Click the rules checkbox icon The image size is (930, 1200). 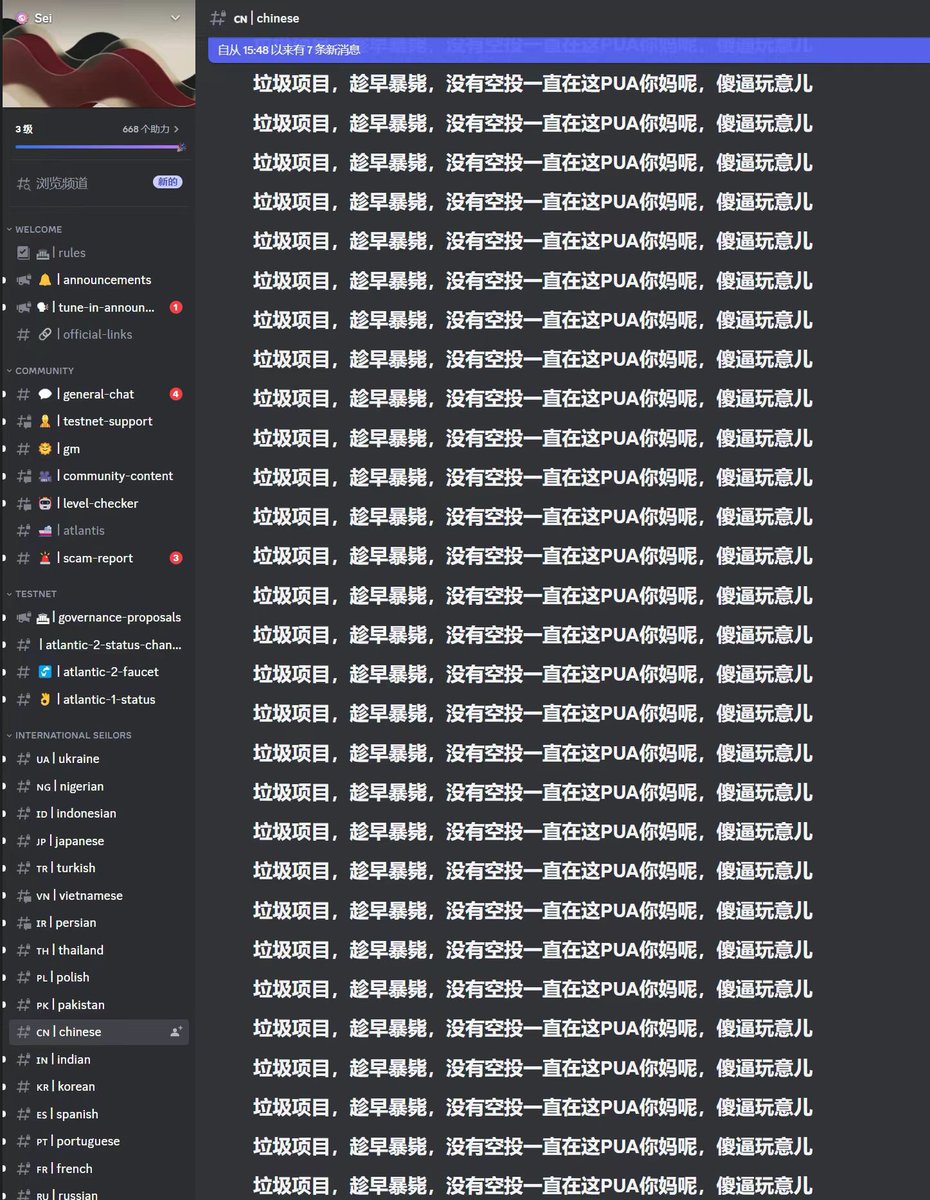click(x=23, y=253)
